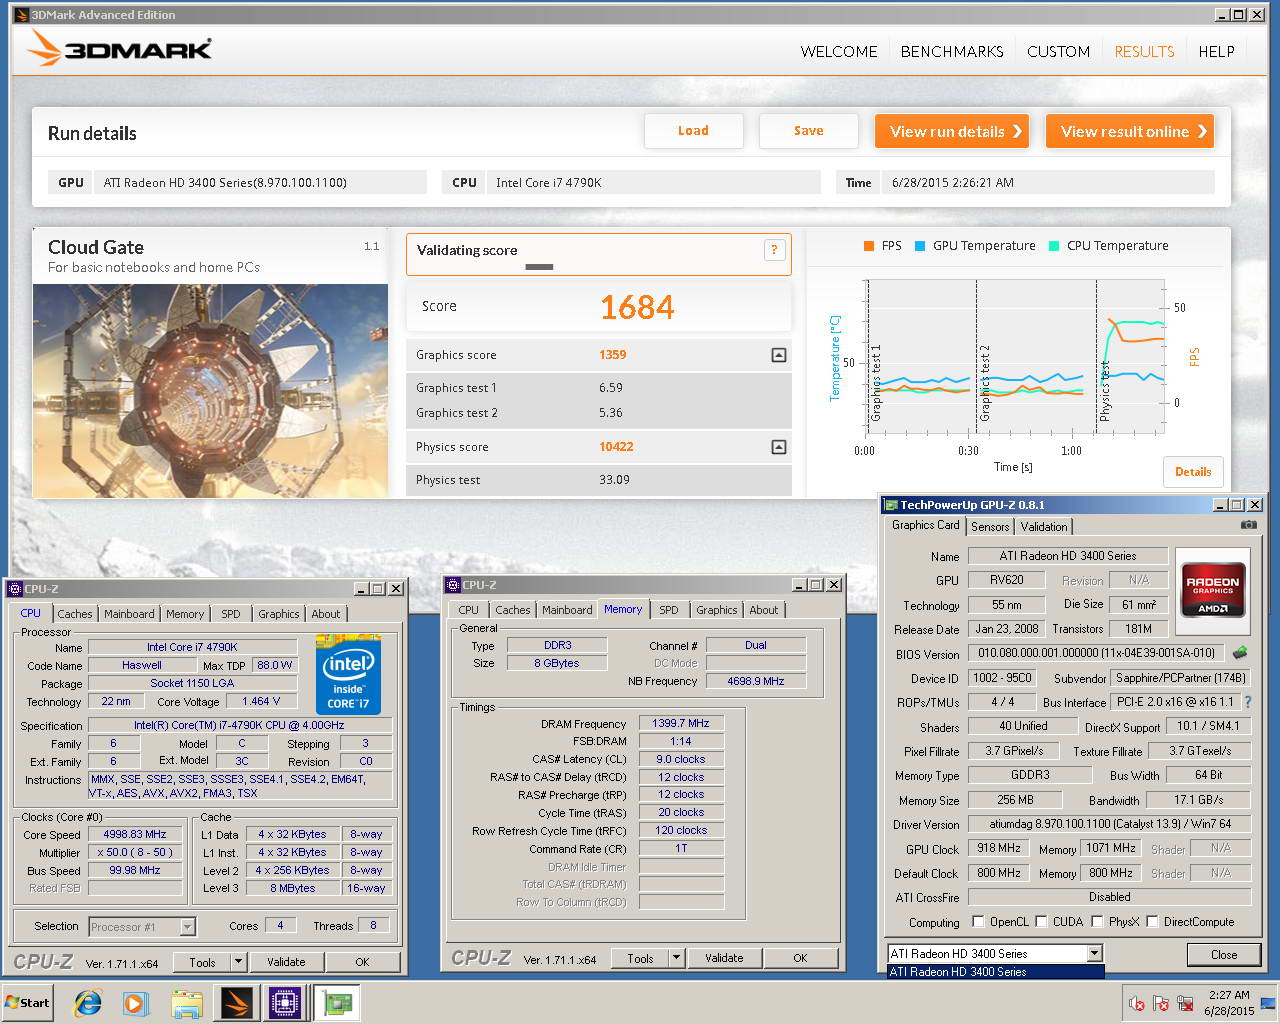Click the taskbar clock showing 2:27 AM
This screenshot has width=1280, height=1024.
tap(1228, 1003)
